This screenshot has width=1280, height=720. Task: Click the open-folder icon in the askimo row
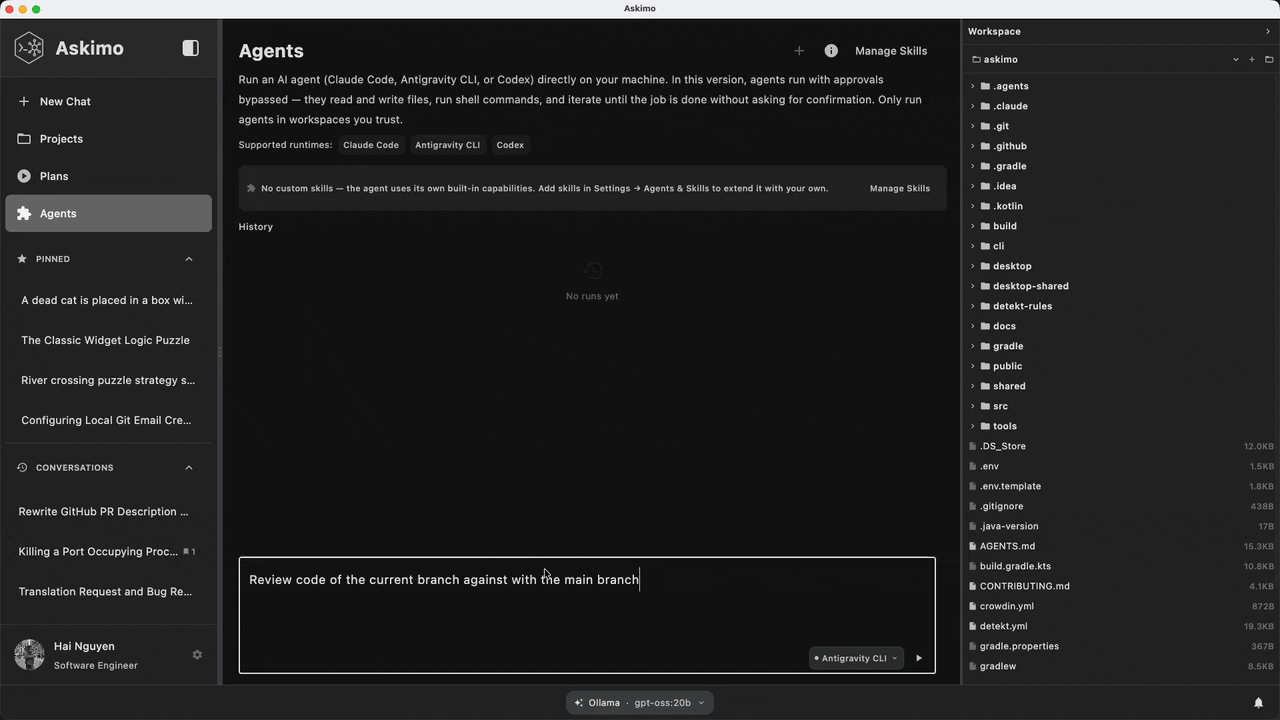[x=1269, y=60]
